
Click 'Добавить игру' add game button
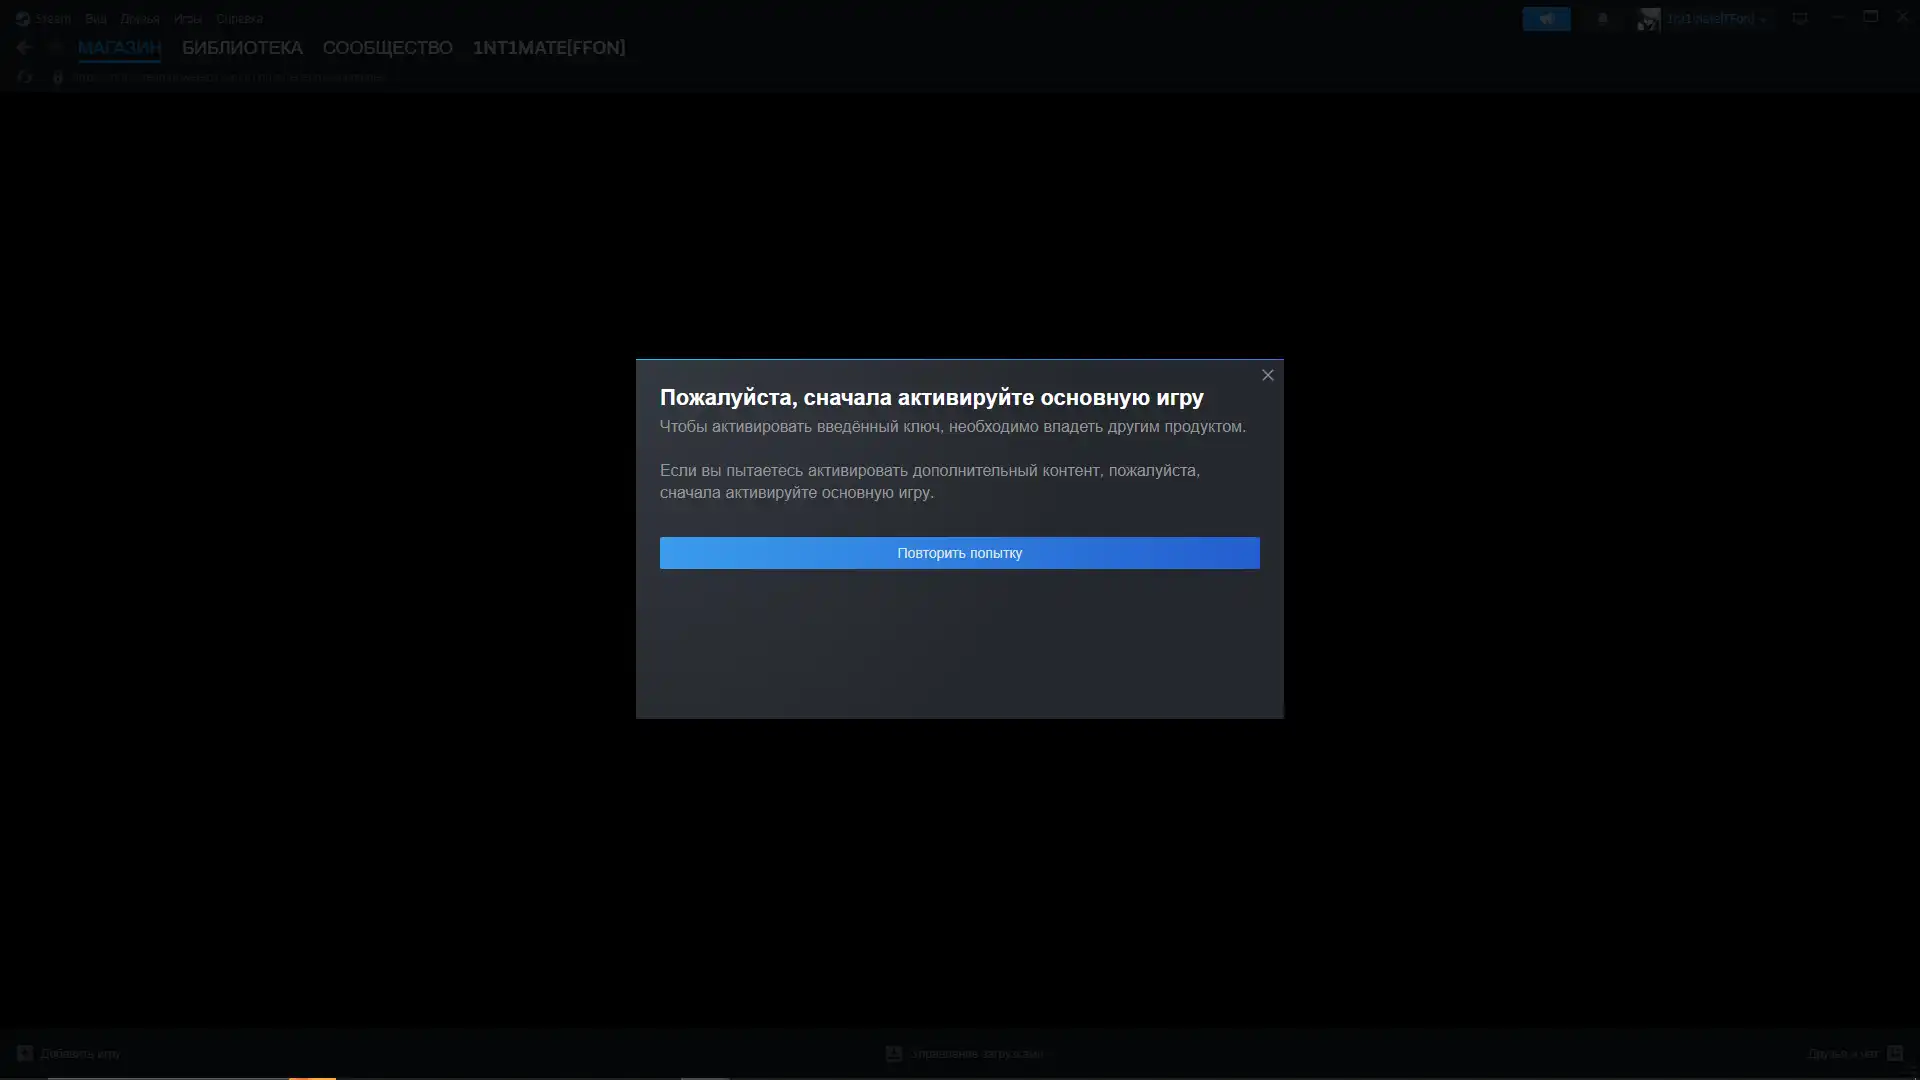tap(80, 1053)
